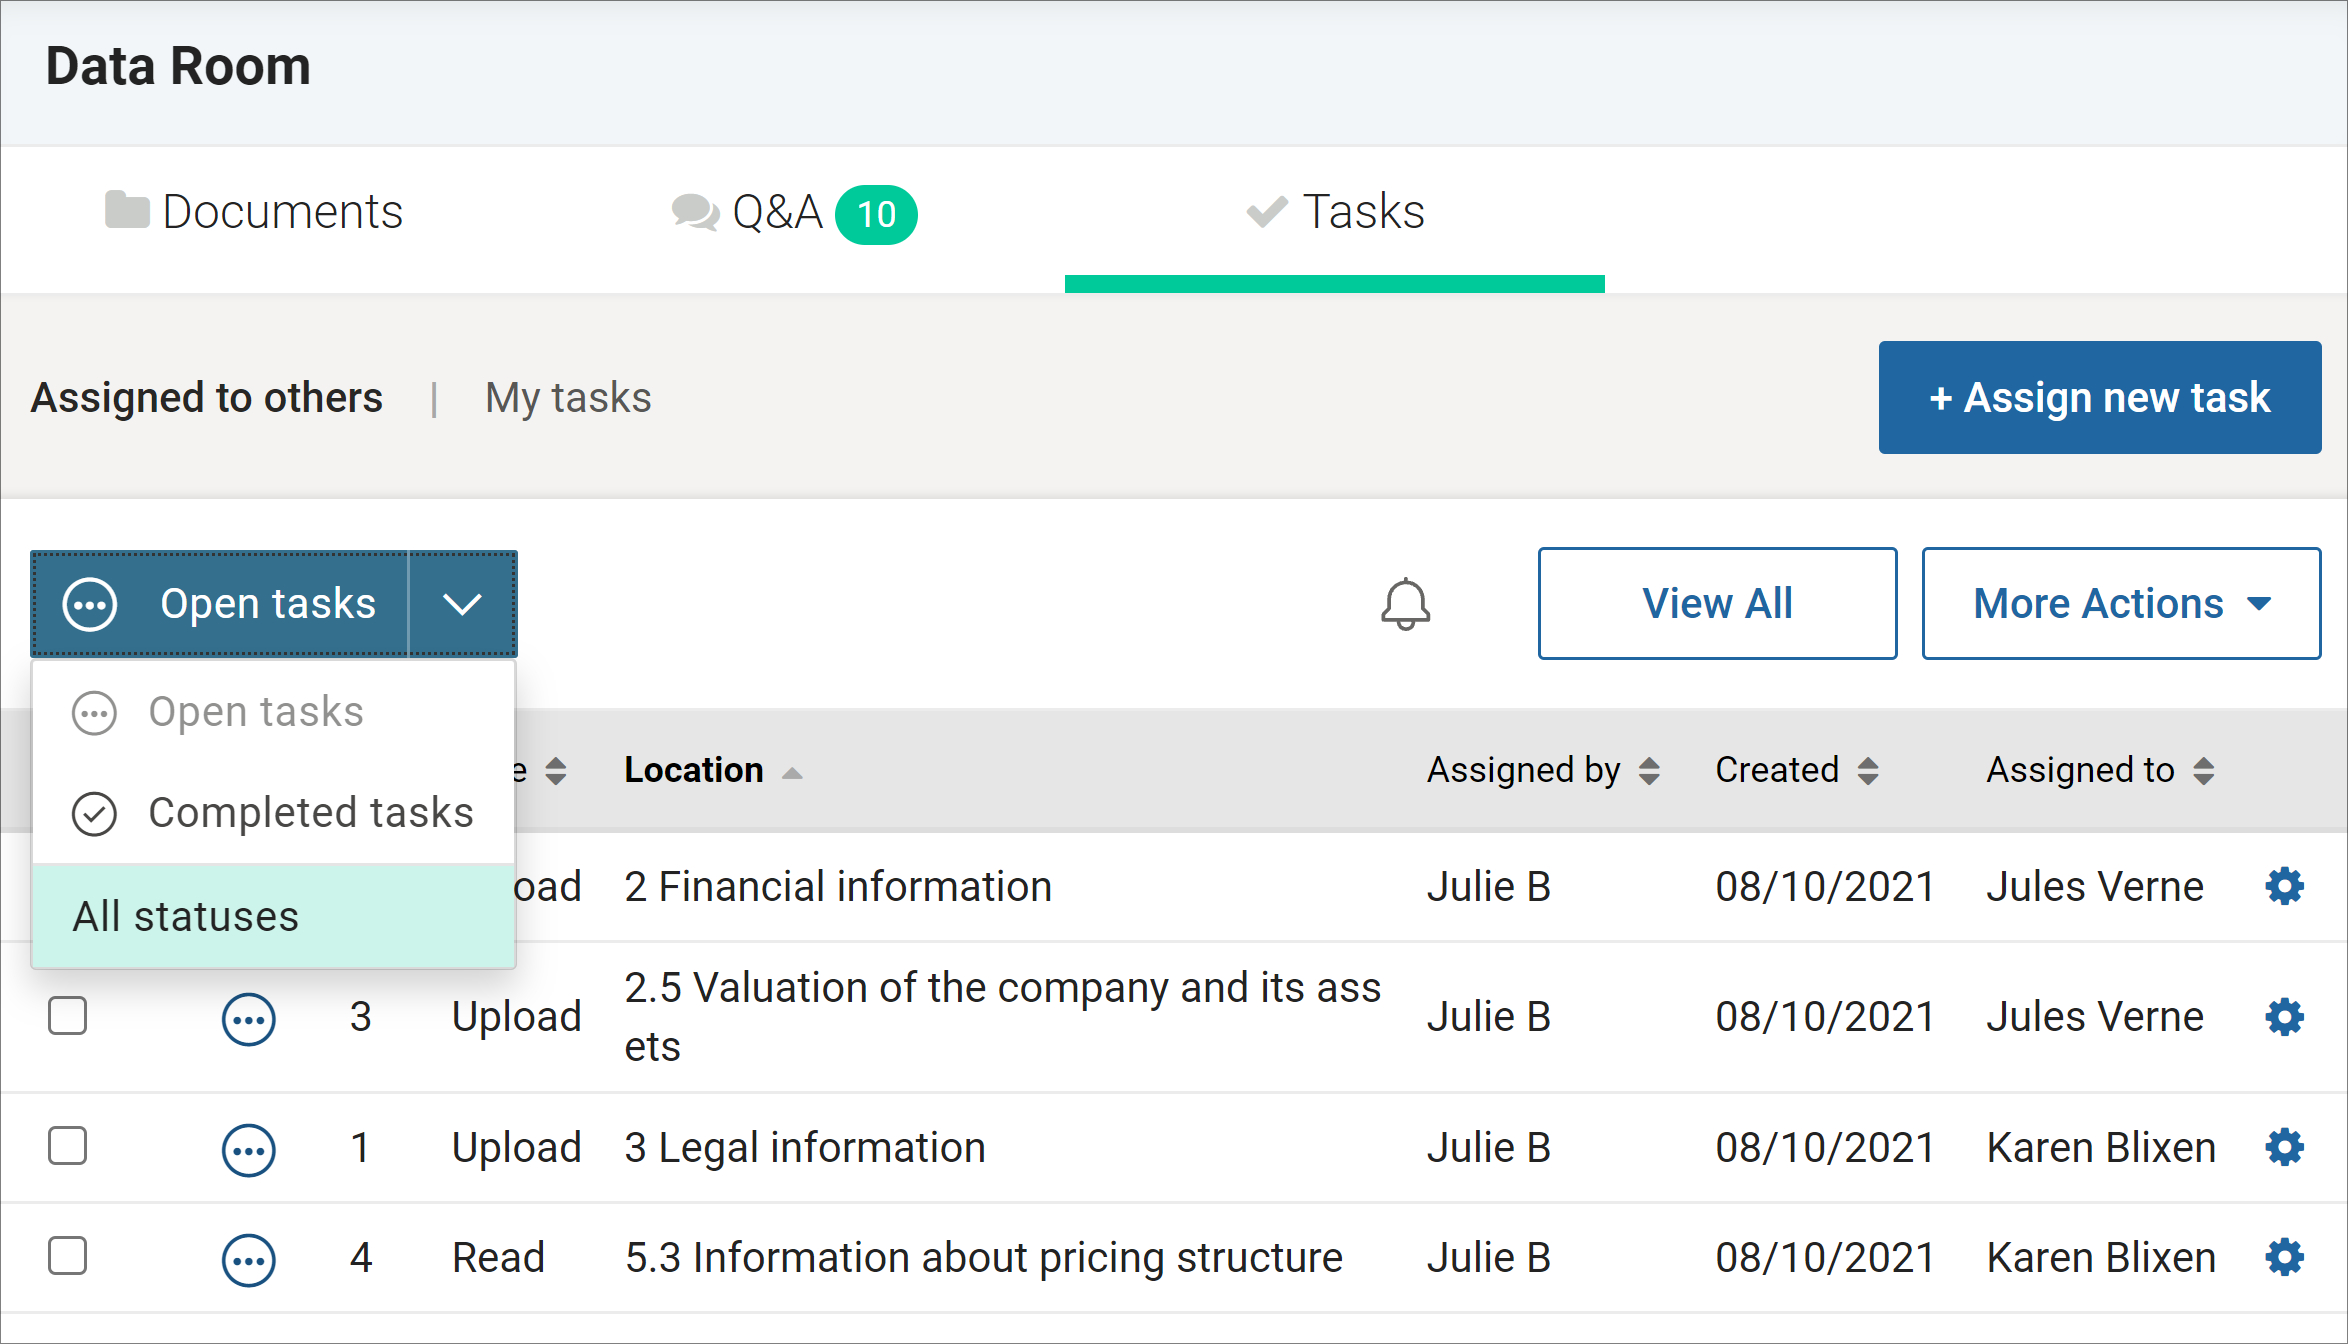
Task: Select Assigned to others view
Action: [207, 398]
